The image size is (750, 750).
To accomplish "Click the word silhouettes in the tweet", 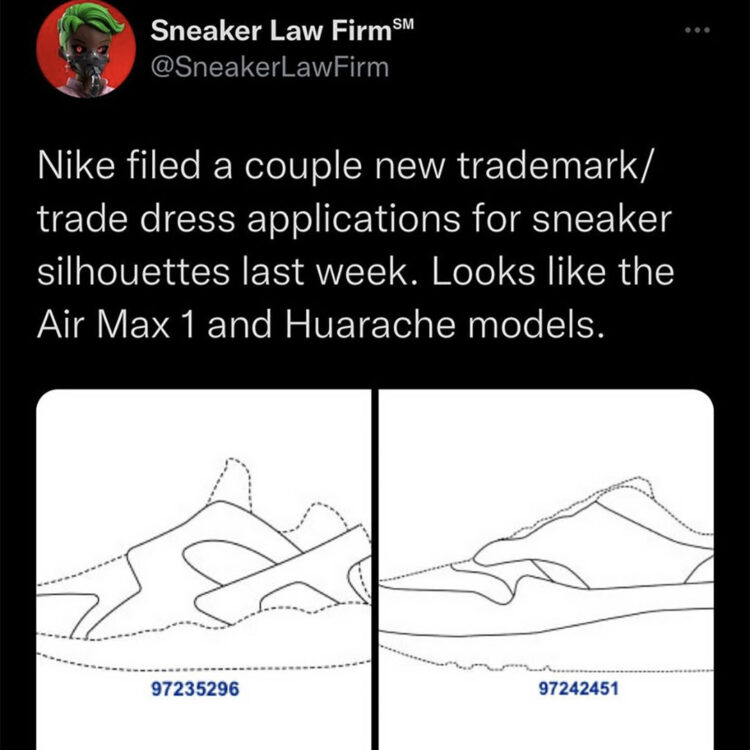I will click(133, 272).
